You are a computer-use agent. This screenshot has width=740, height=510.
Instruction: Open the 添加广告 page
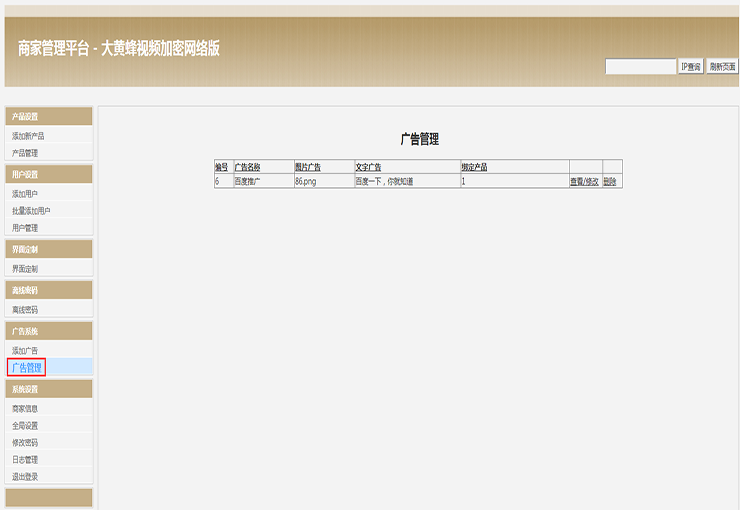[25, 351]
